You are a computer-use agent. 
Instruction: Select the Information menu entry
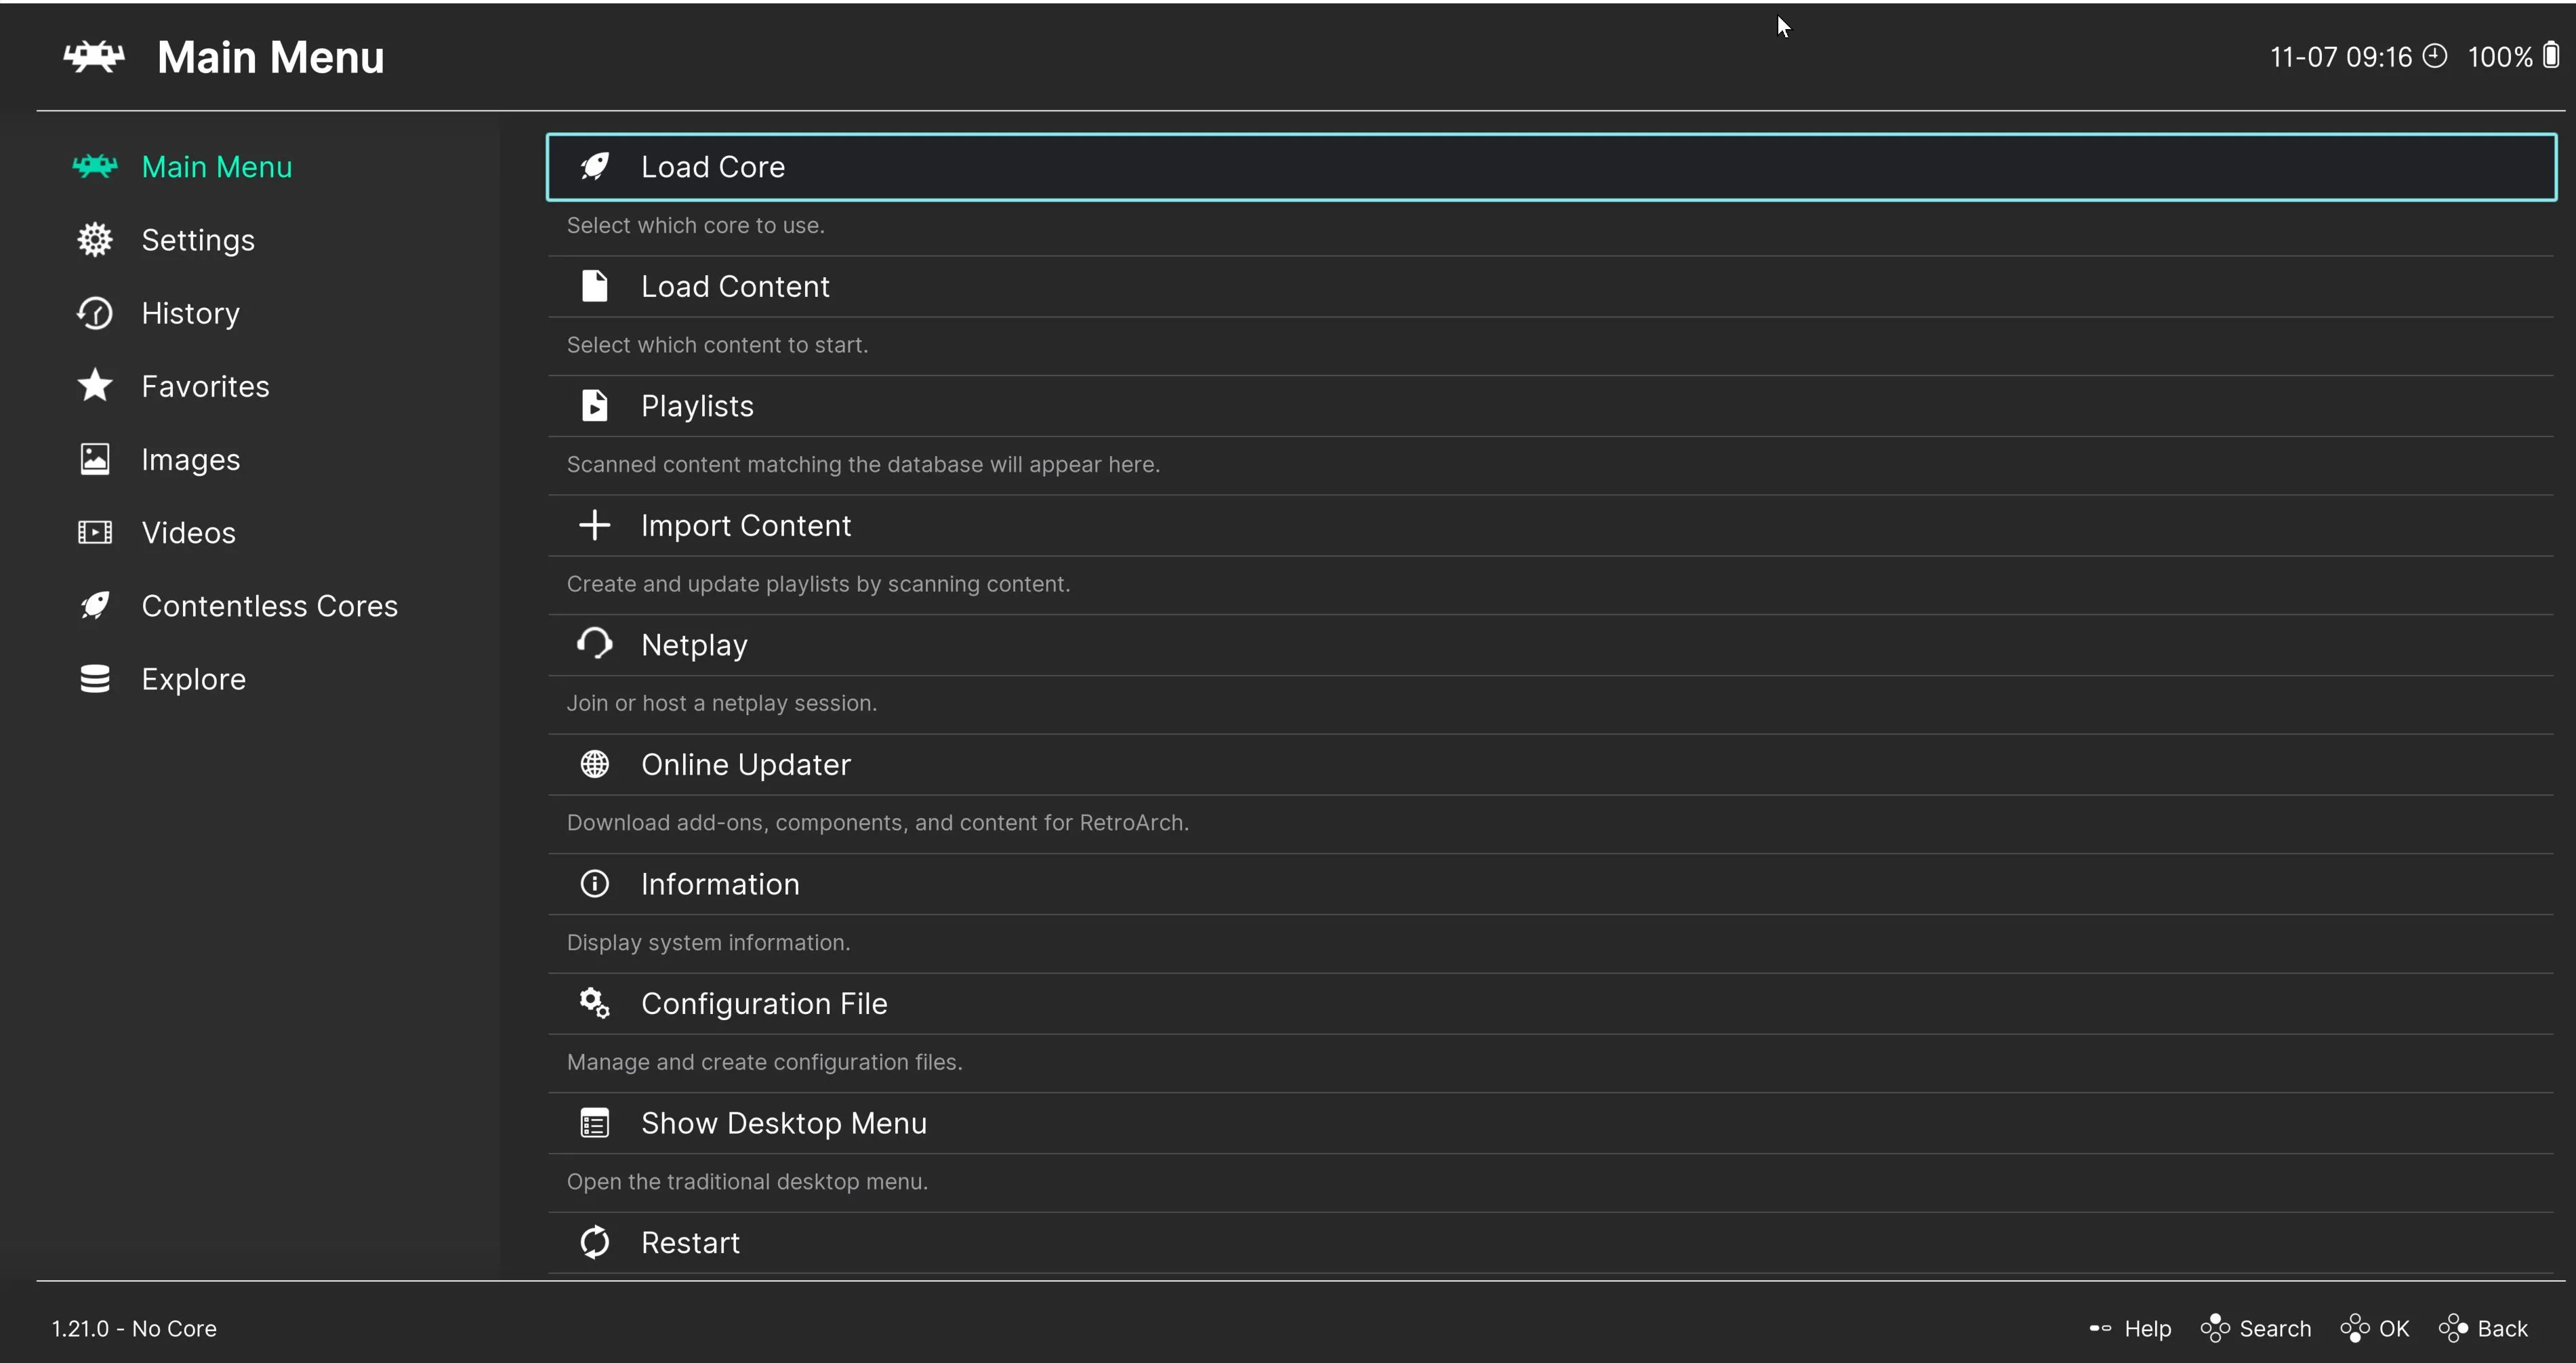[x=720, y=884]
